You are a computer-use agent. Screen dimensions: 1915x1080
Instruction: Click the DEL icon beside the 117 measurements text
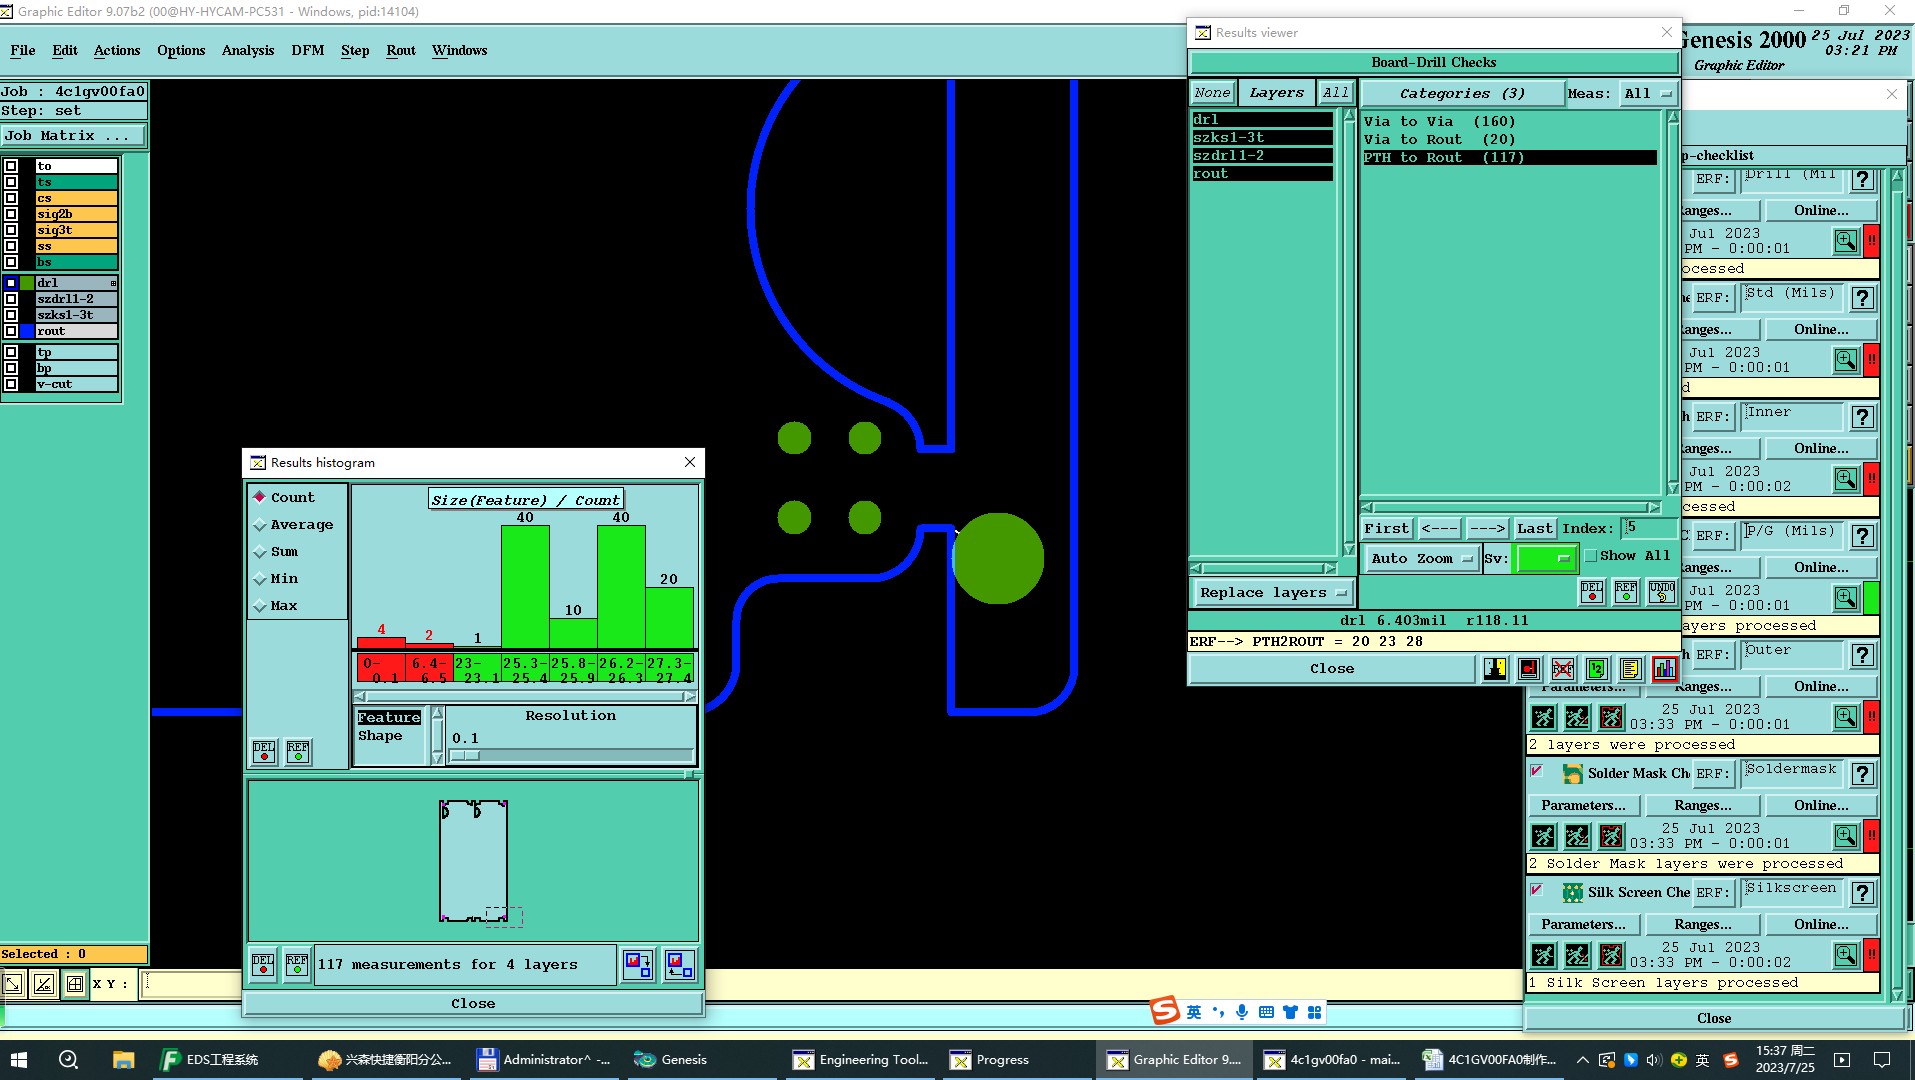tap(263, 965)
